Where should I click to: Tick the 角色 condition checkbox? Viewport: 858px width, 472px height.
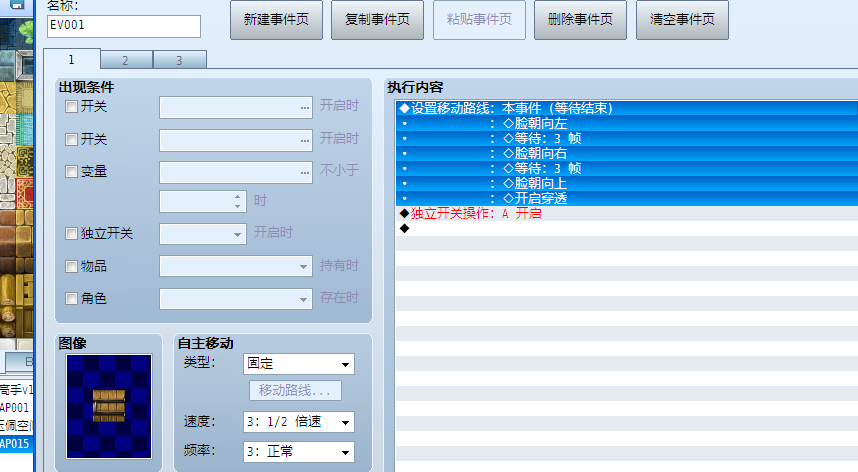pos(71,298)
